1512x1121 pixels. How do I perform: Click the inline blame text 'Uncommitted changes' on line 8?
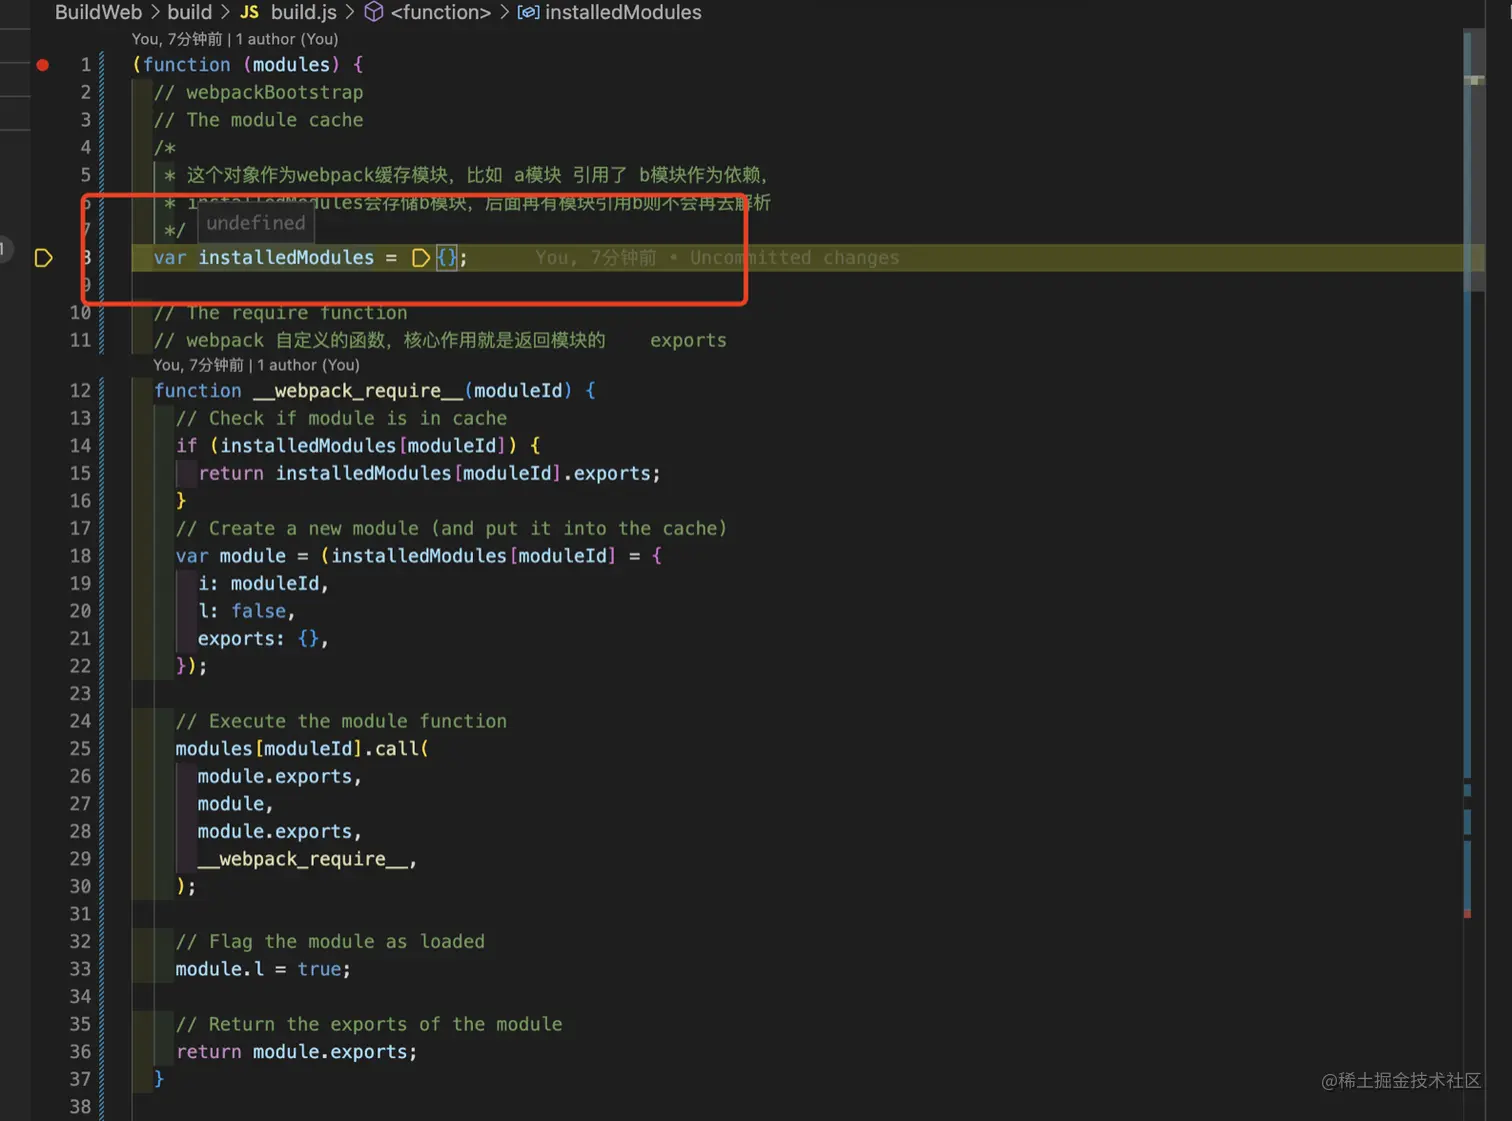coord(794,258)
